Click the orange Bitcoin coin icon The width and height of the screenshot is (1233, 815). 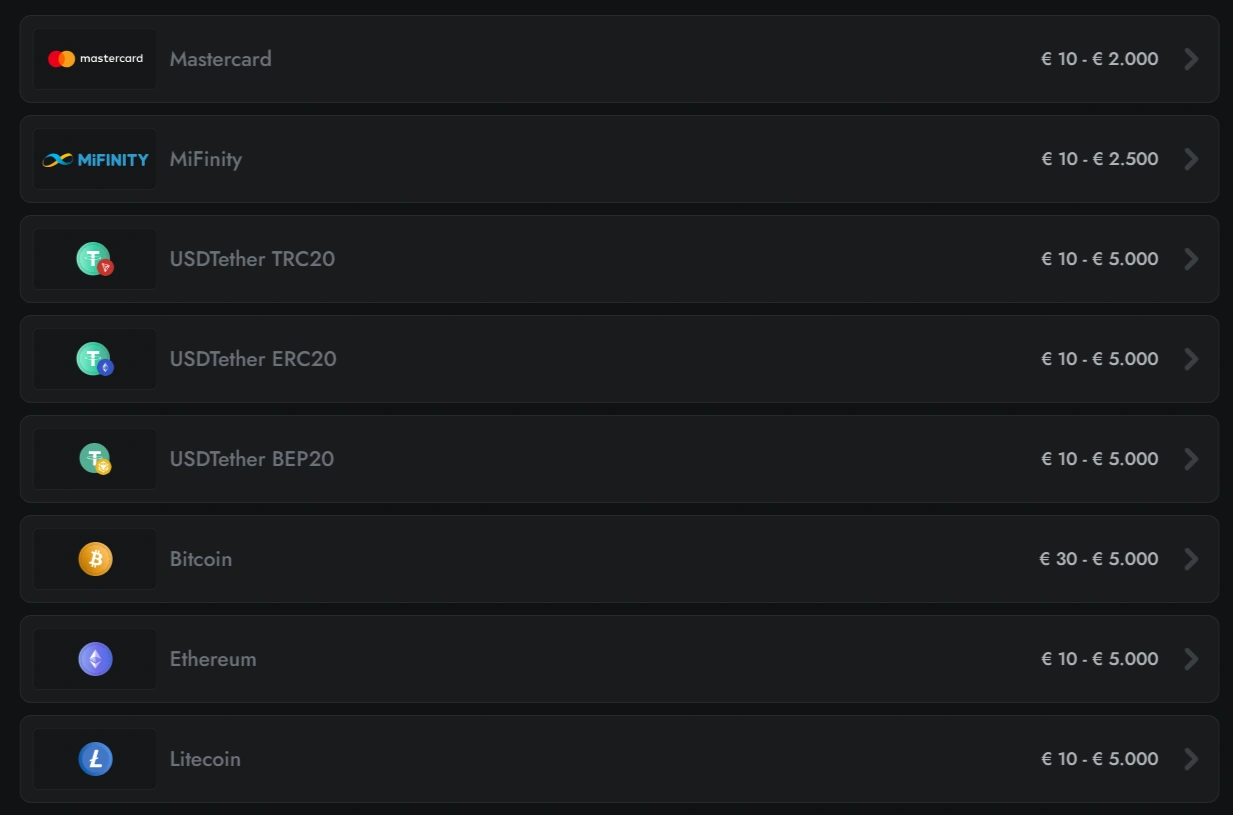click(x=96, y=559)
